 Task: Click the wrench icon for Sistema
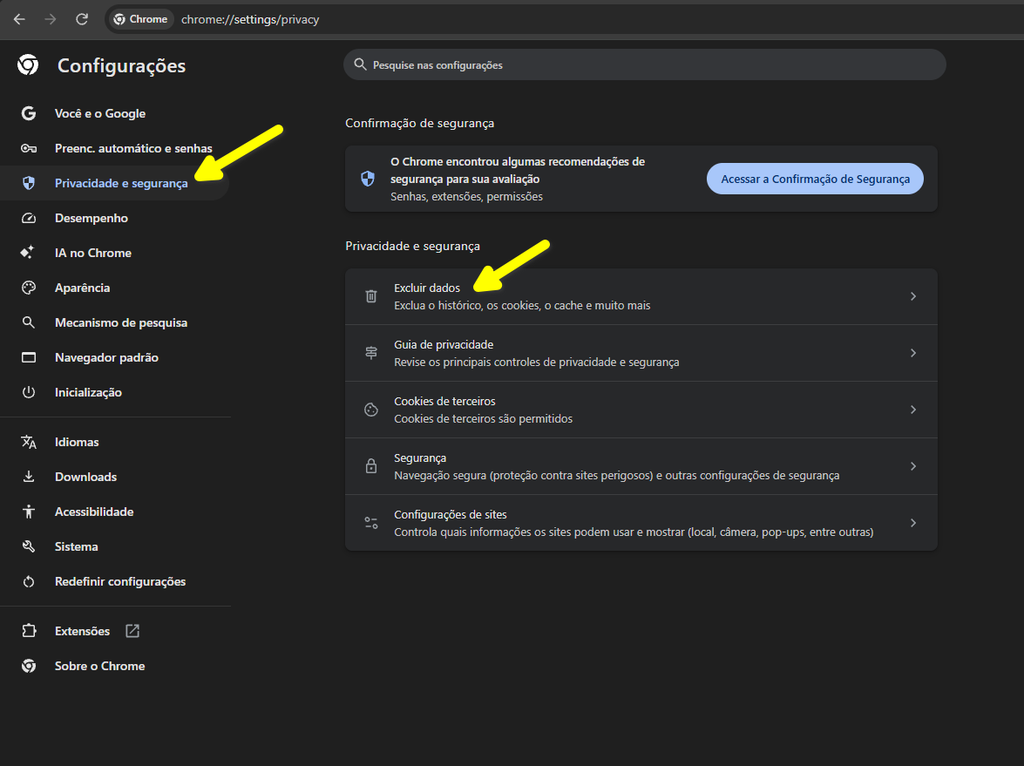(x=29, y=547)
